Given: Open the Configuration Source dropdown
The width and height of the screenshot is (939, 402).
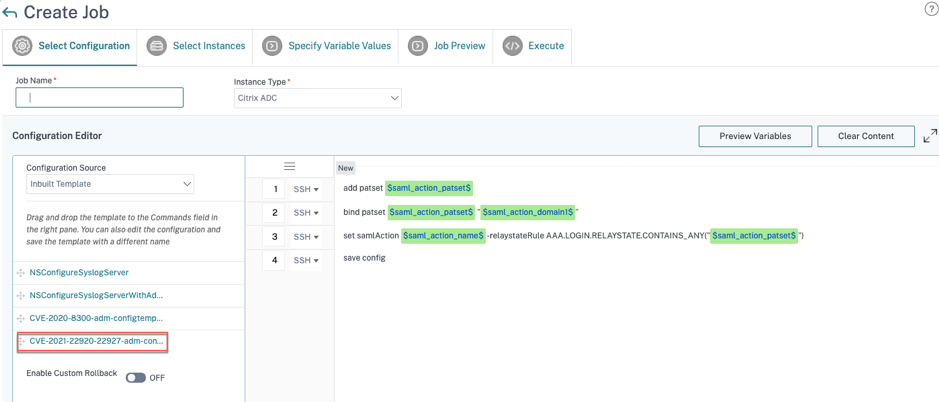Looking at the screenshot, I should (110, 184).
